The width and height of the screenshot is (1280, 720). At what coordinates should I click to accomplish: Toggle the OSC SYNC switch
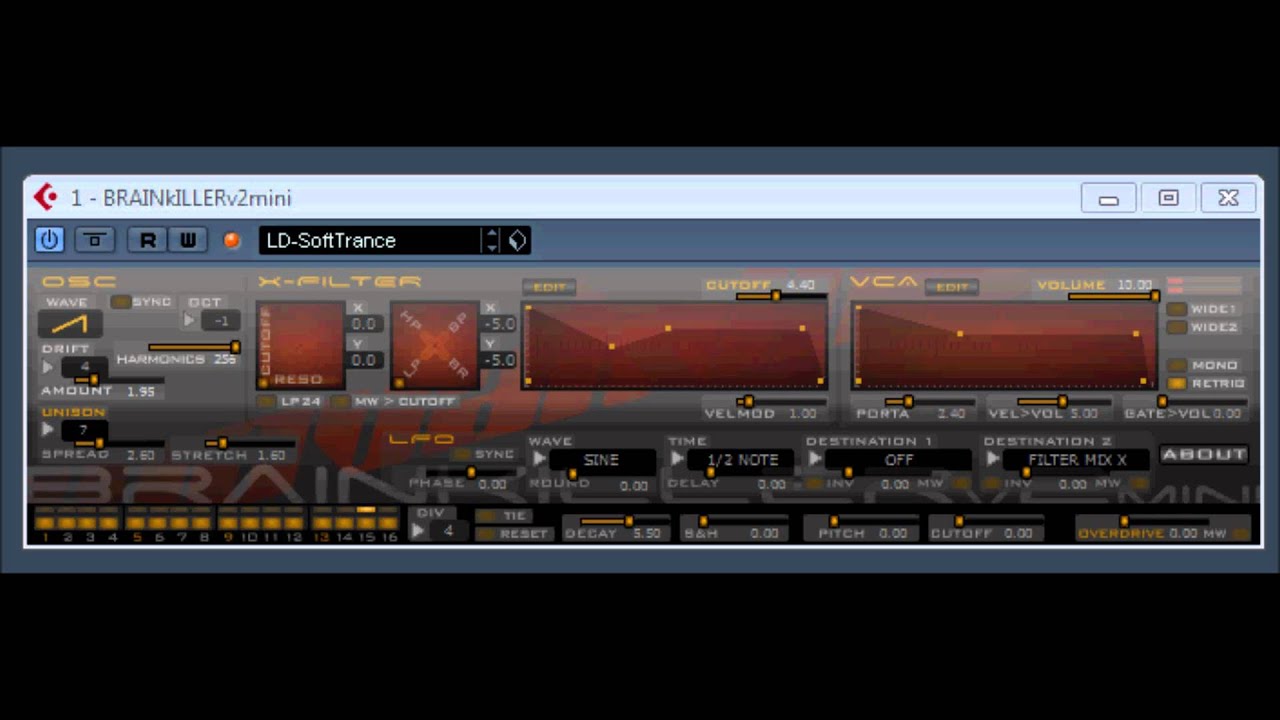(121, 301)
